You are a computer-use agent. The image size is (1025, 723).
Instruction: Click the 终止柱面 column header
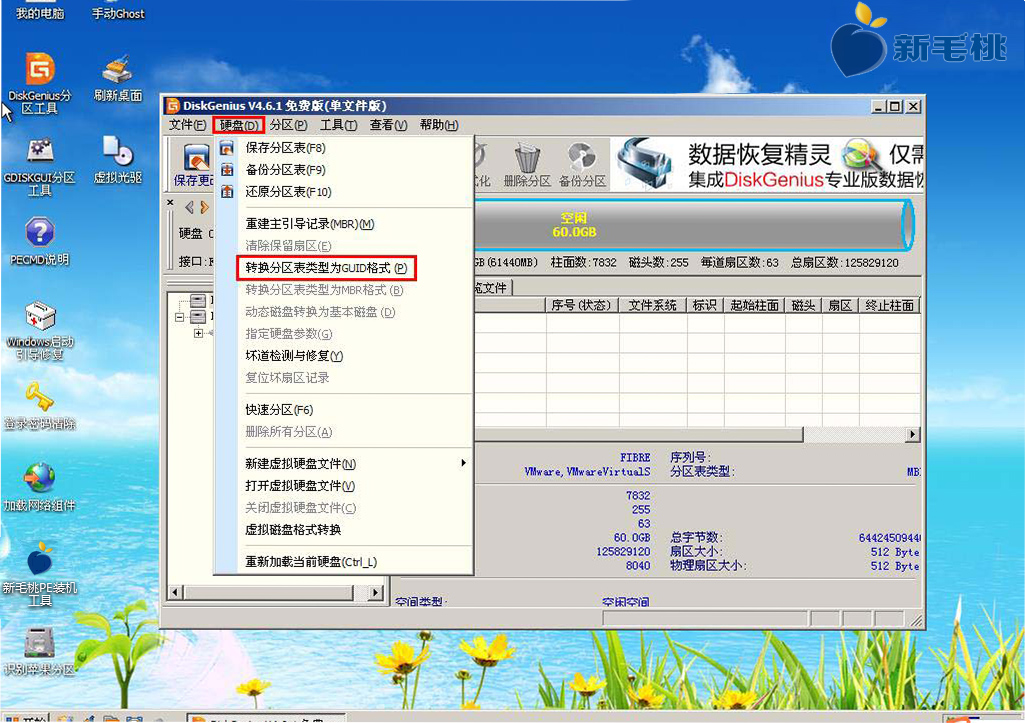(890, 305)
